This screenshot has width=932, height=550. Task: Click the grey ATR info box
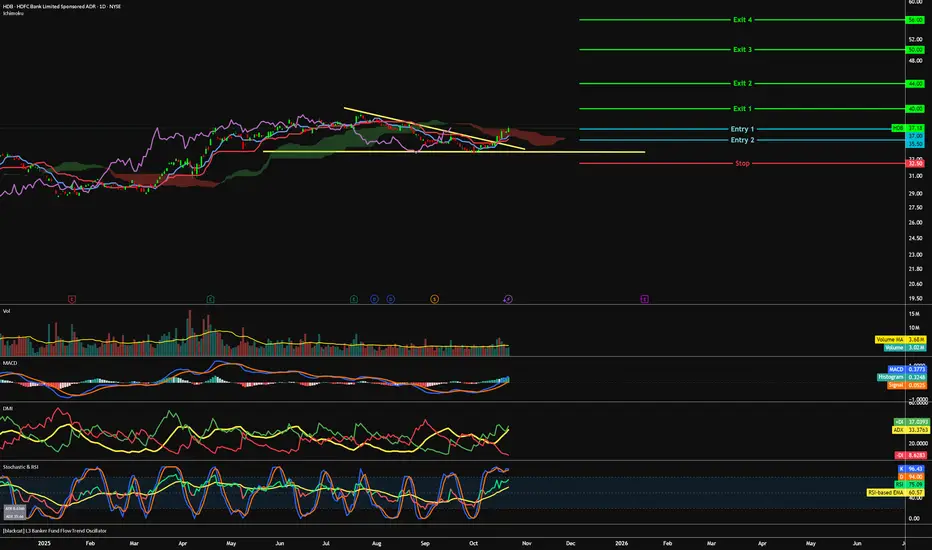click(14, 512)
